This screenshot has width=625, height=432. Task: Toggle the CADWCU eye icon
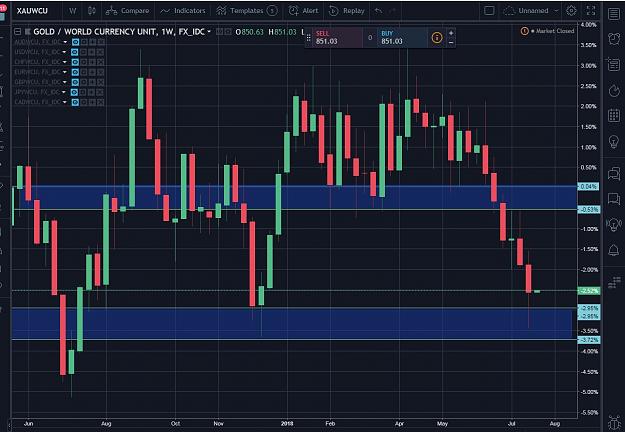pos(75,102)
